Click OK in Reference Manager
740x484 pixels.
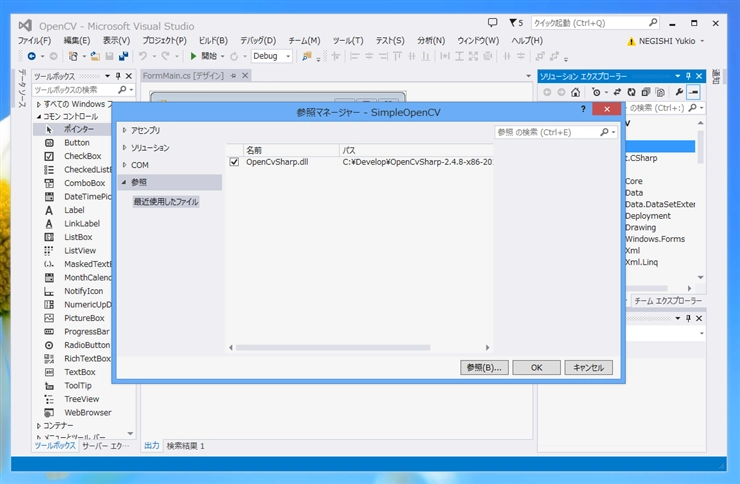point(537,367)
